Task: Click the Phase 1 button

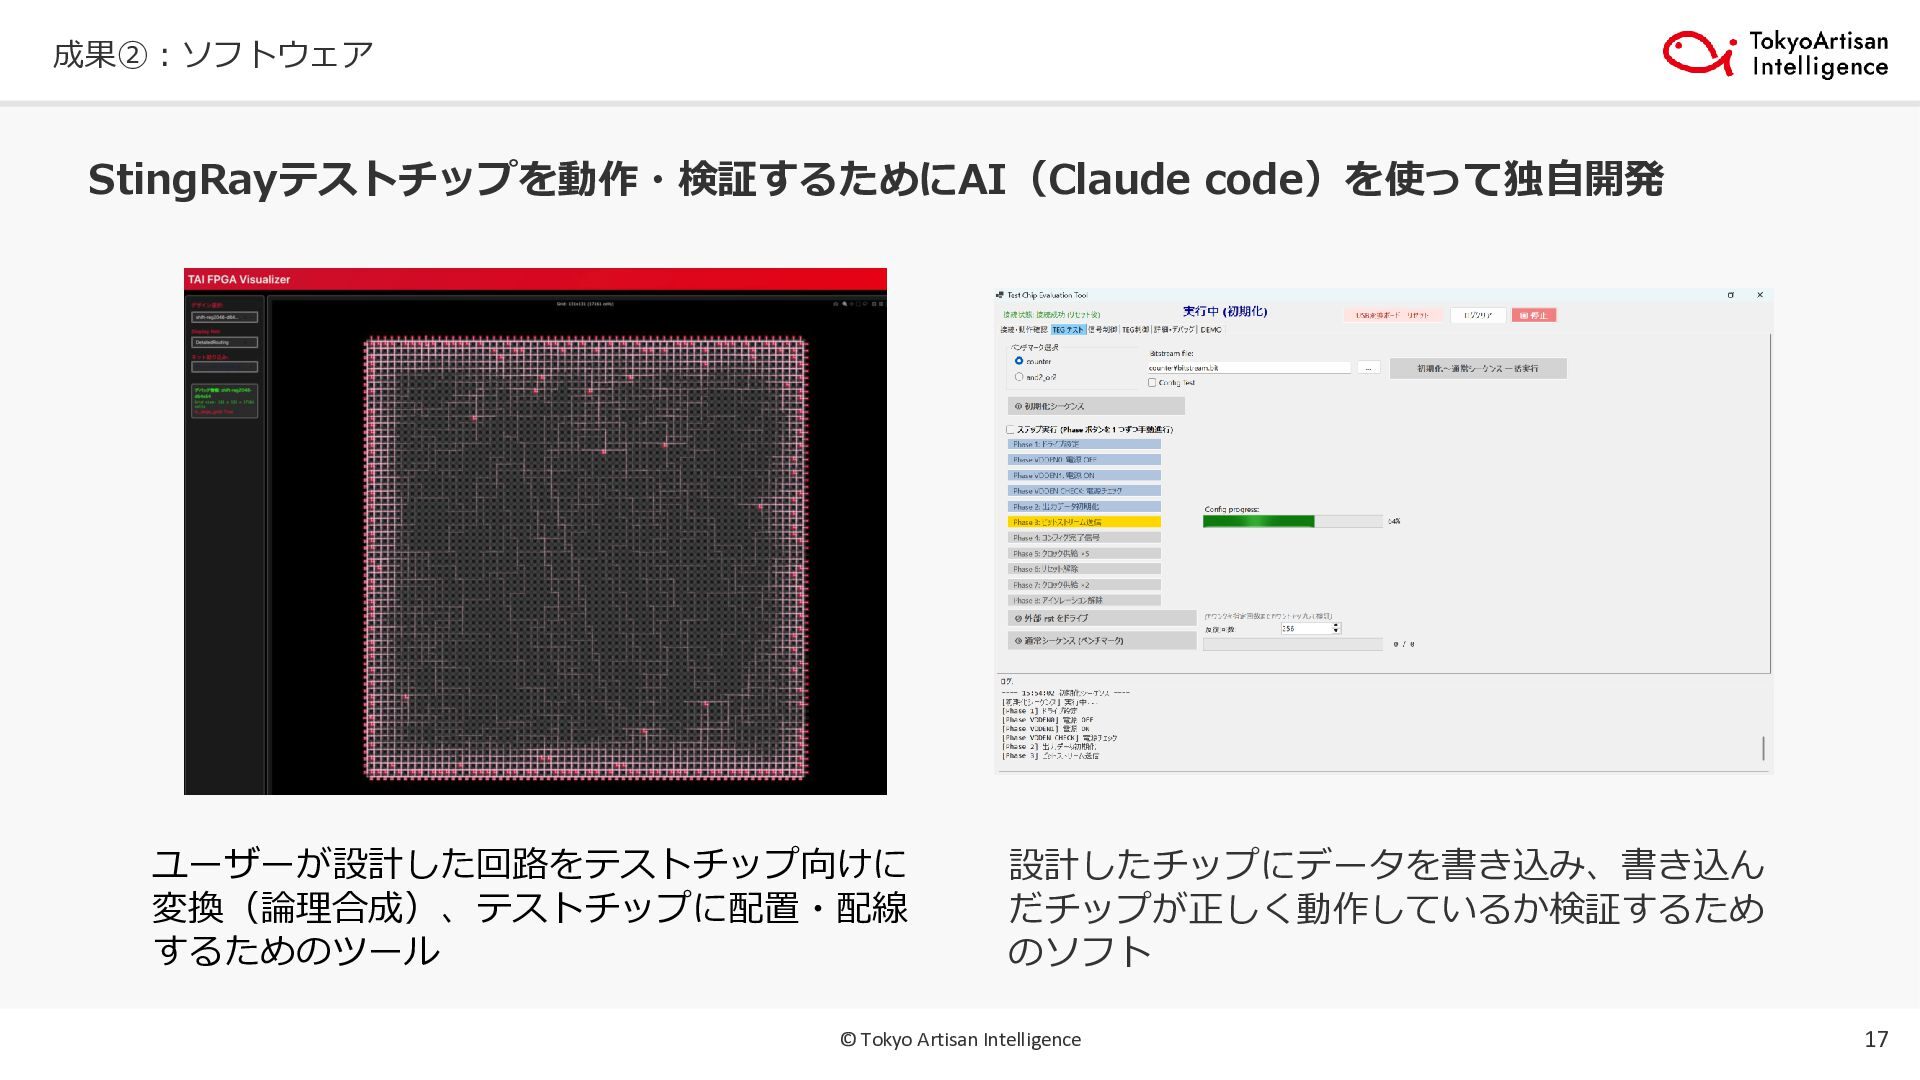Action: (x=1084, y=444)
